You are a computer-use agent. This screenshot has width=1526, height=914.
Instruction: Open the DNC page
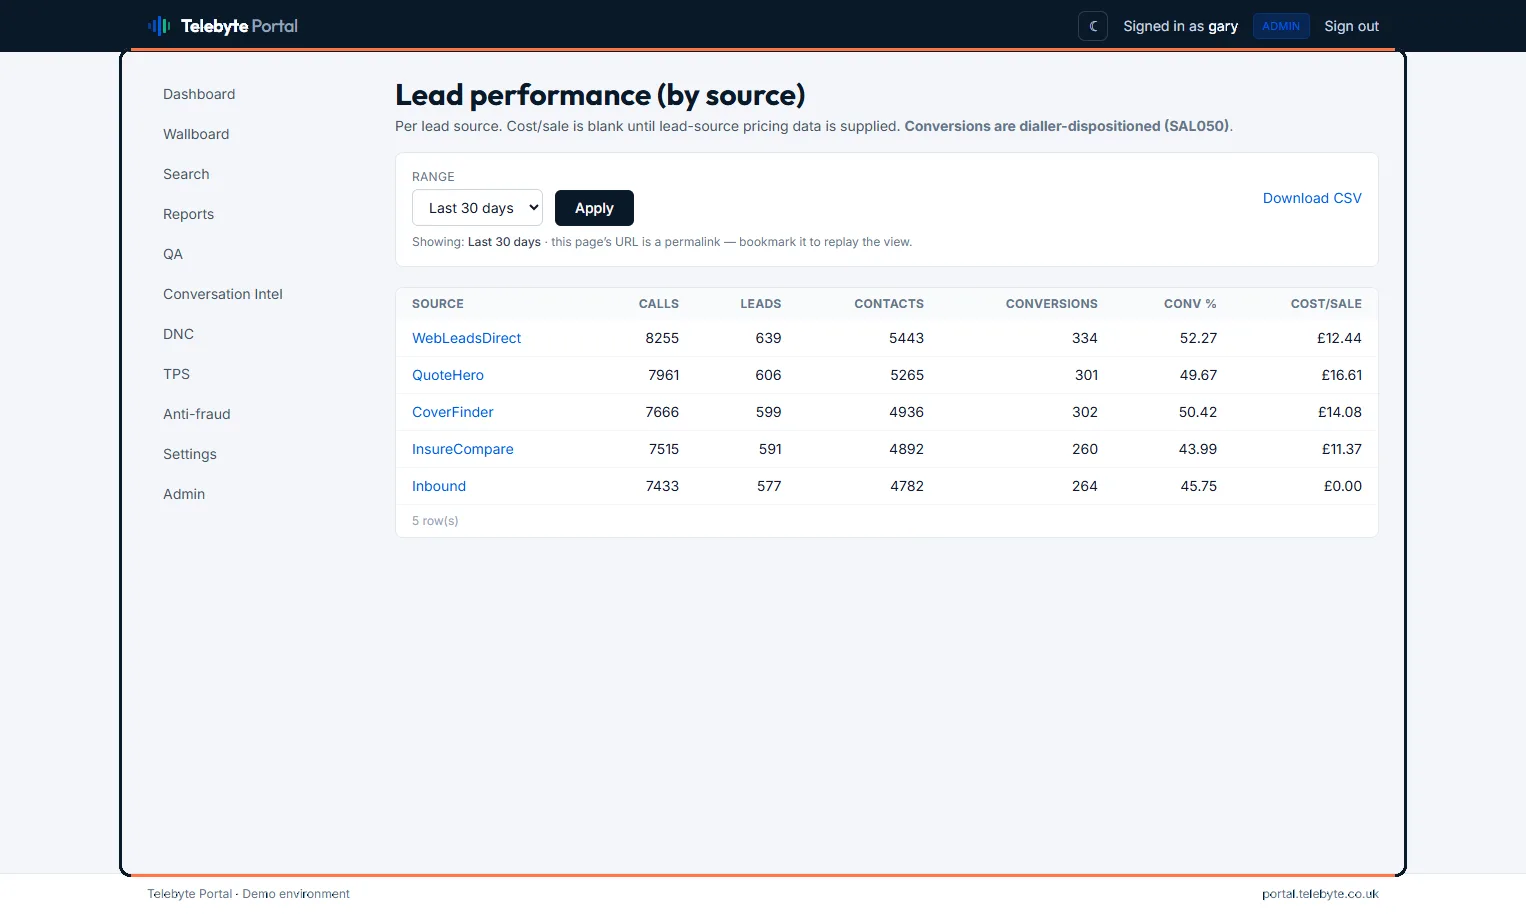[x=178, y=334]
